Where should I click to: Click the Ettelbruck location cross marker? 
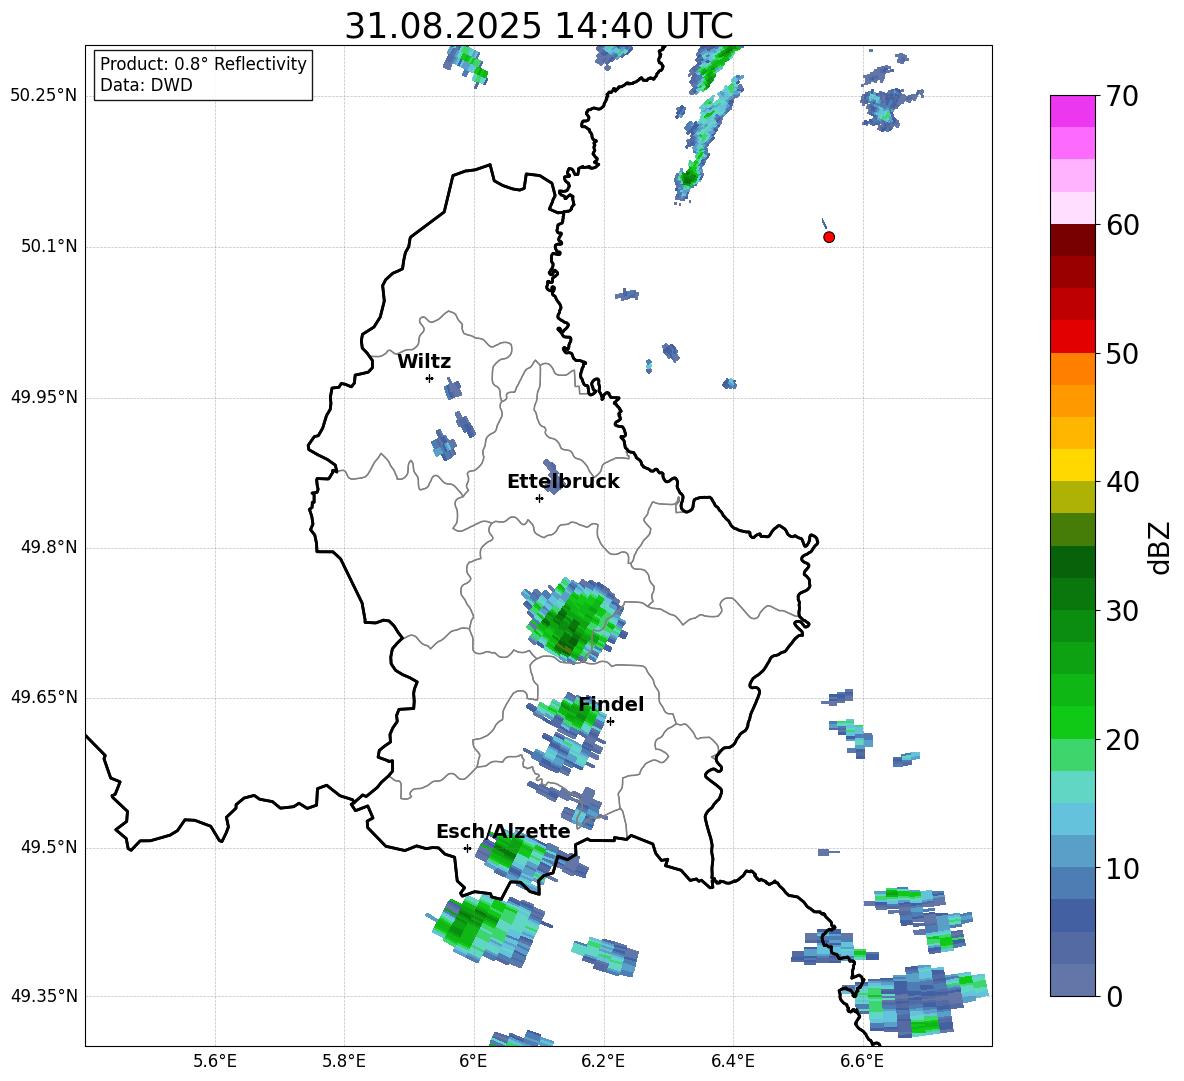coord(539,498)
